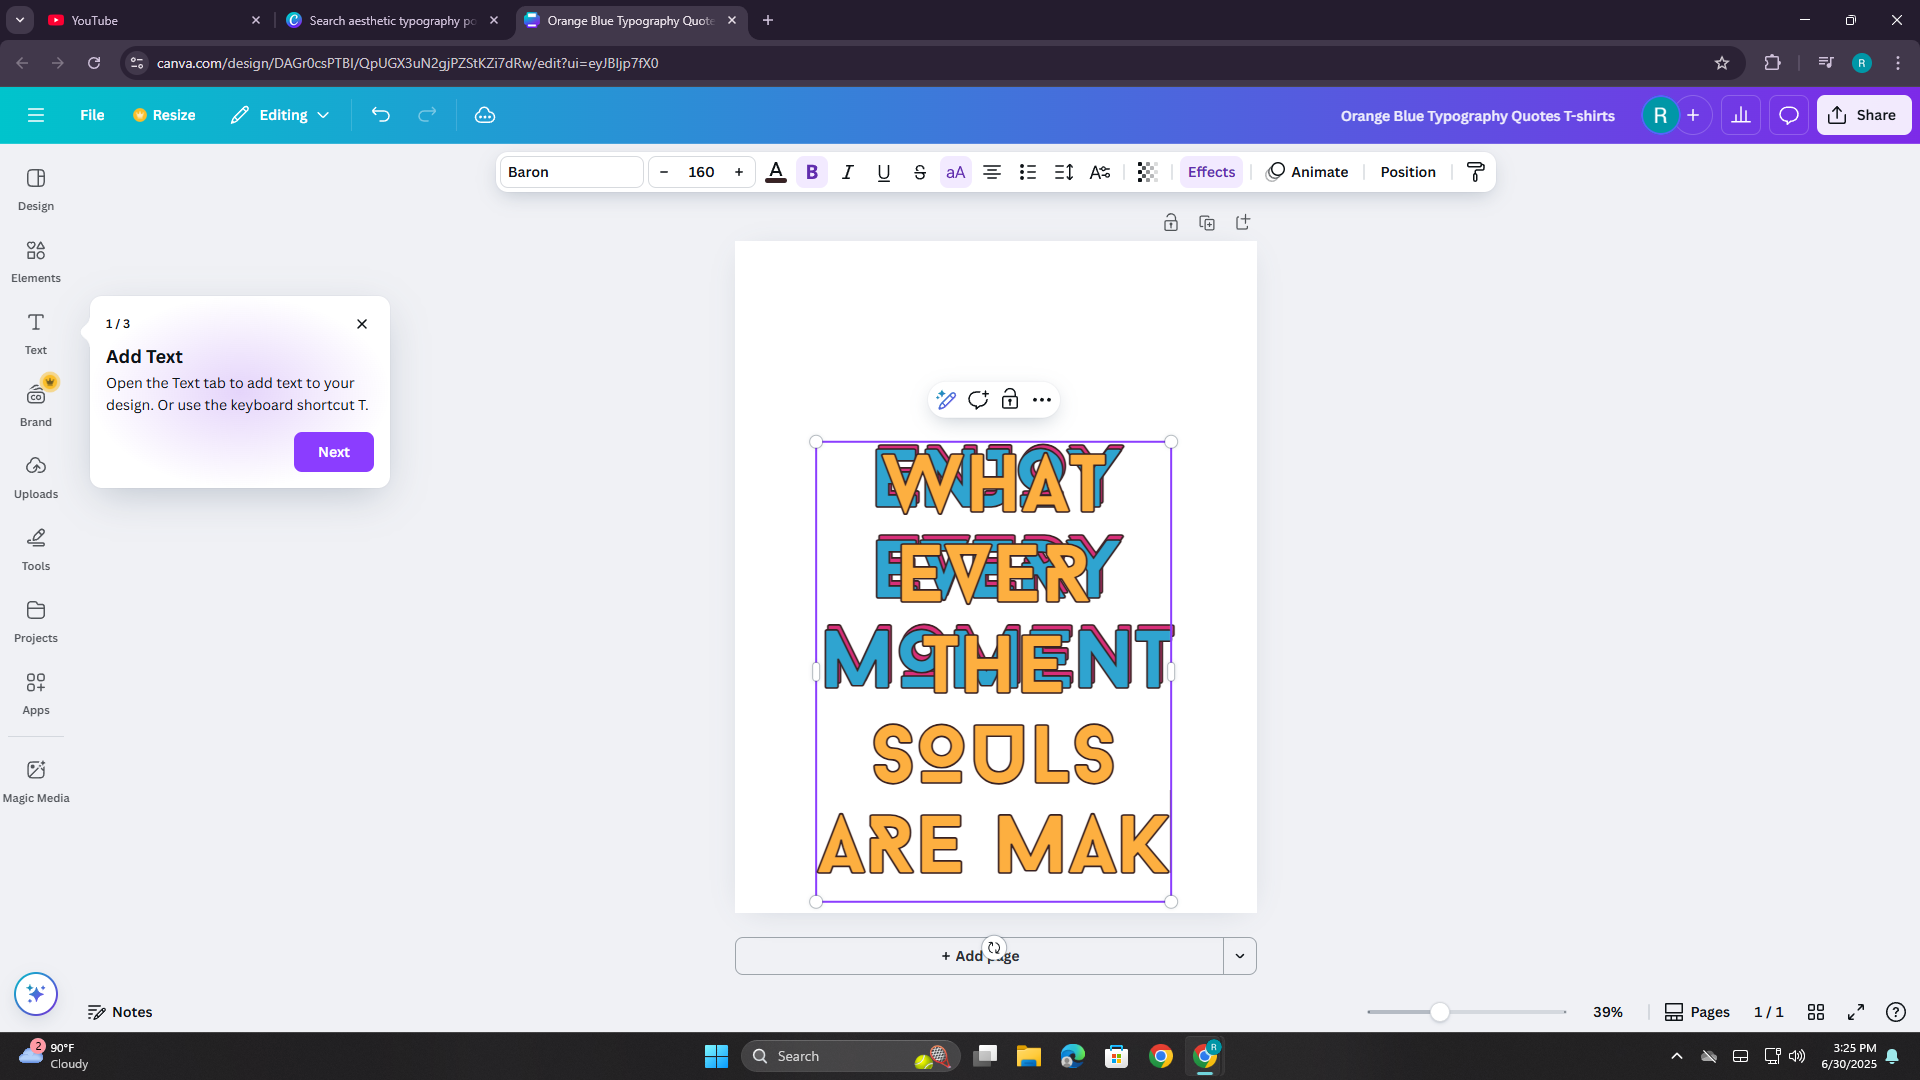Redo the last action
Screen dimensions: 1920x1080
click(427, 115)
